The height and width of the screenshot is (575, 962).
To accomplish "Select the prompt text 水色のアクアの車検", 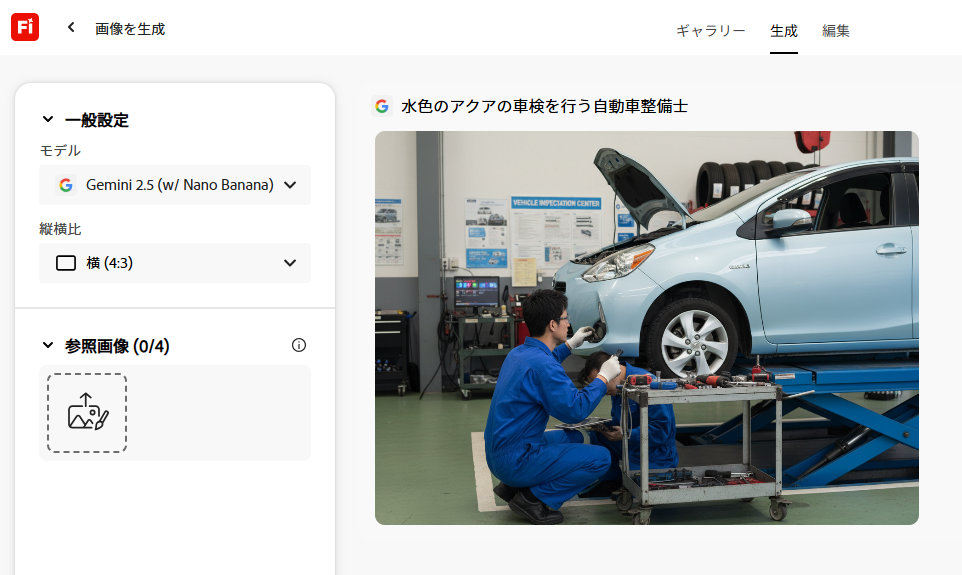I will pyautogui.click(x=471, y=106).
